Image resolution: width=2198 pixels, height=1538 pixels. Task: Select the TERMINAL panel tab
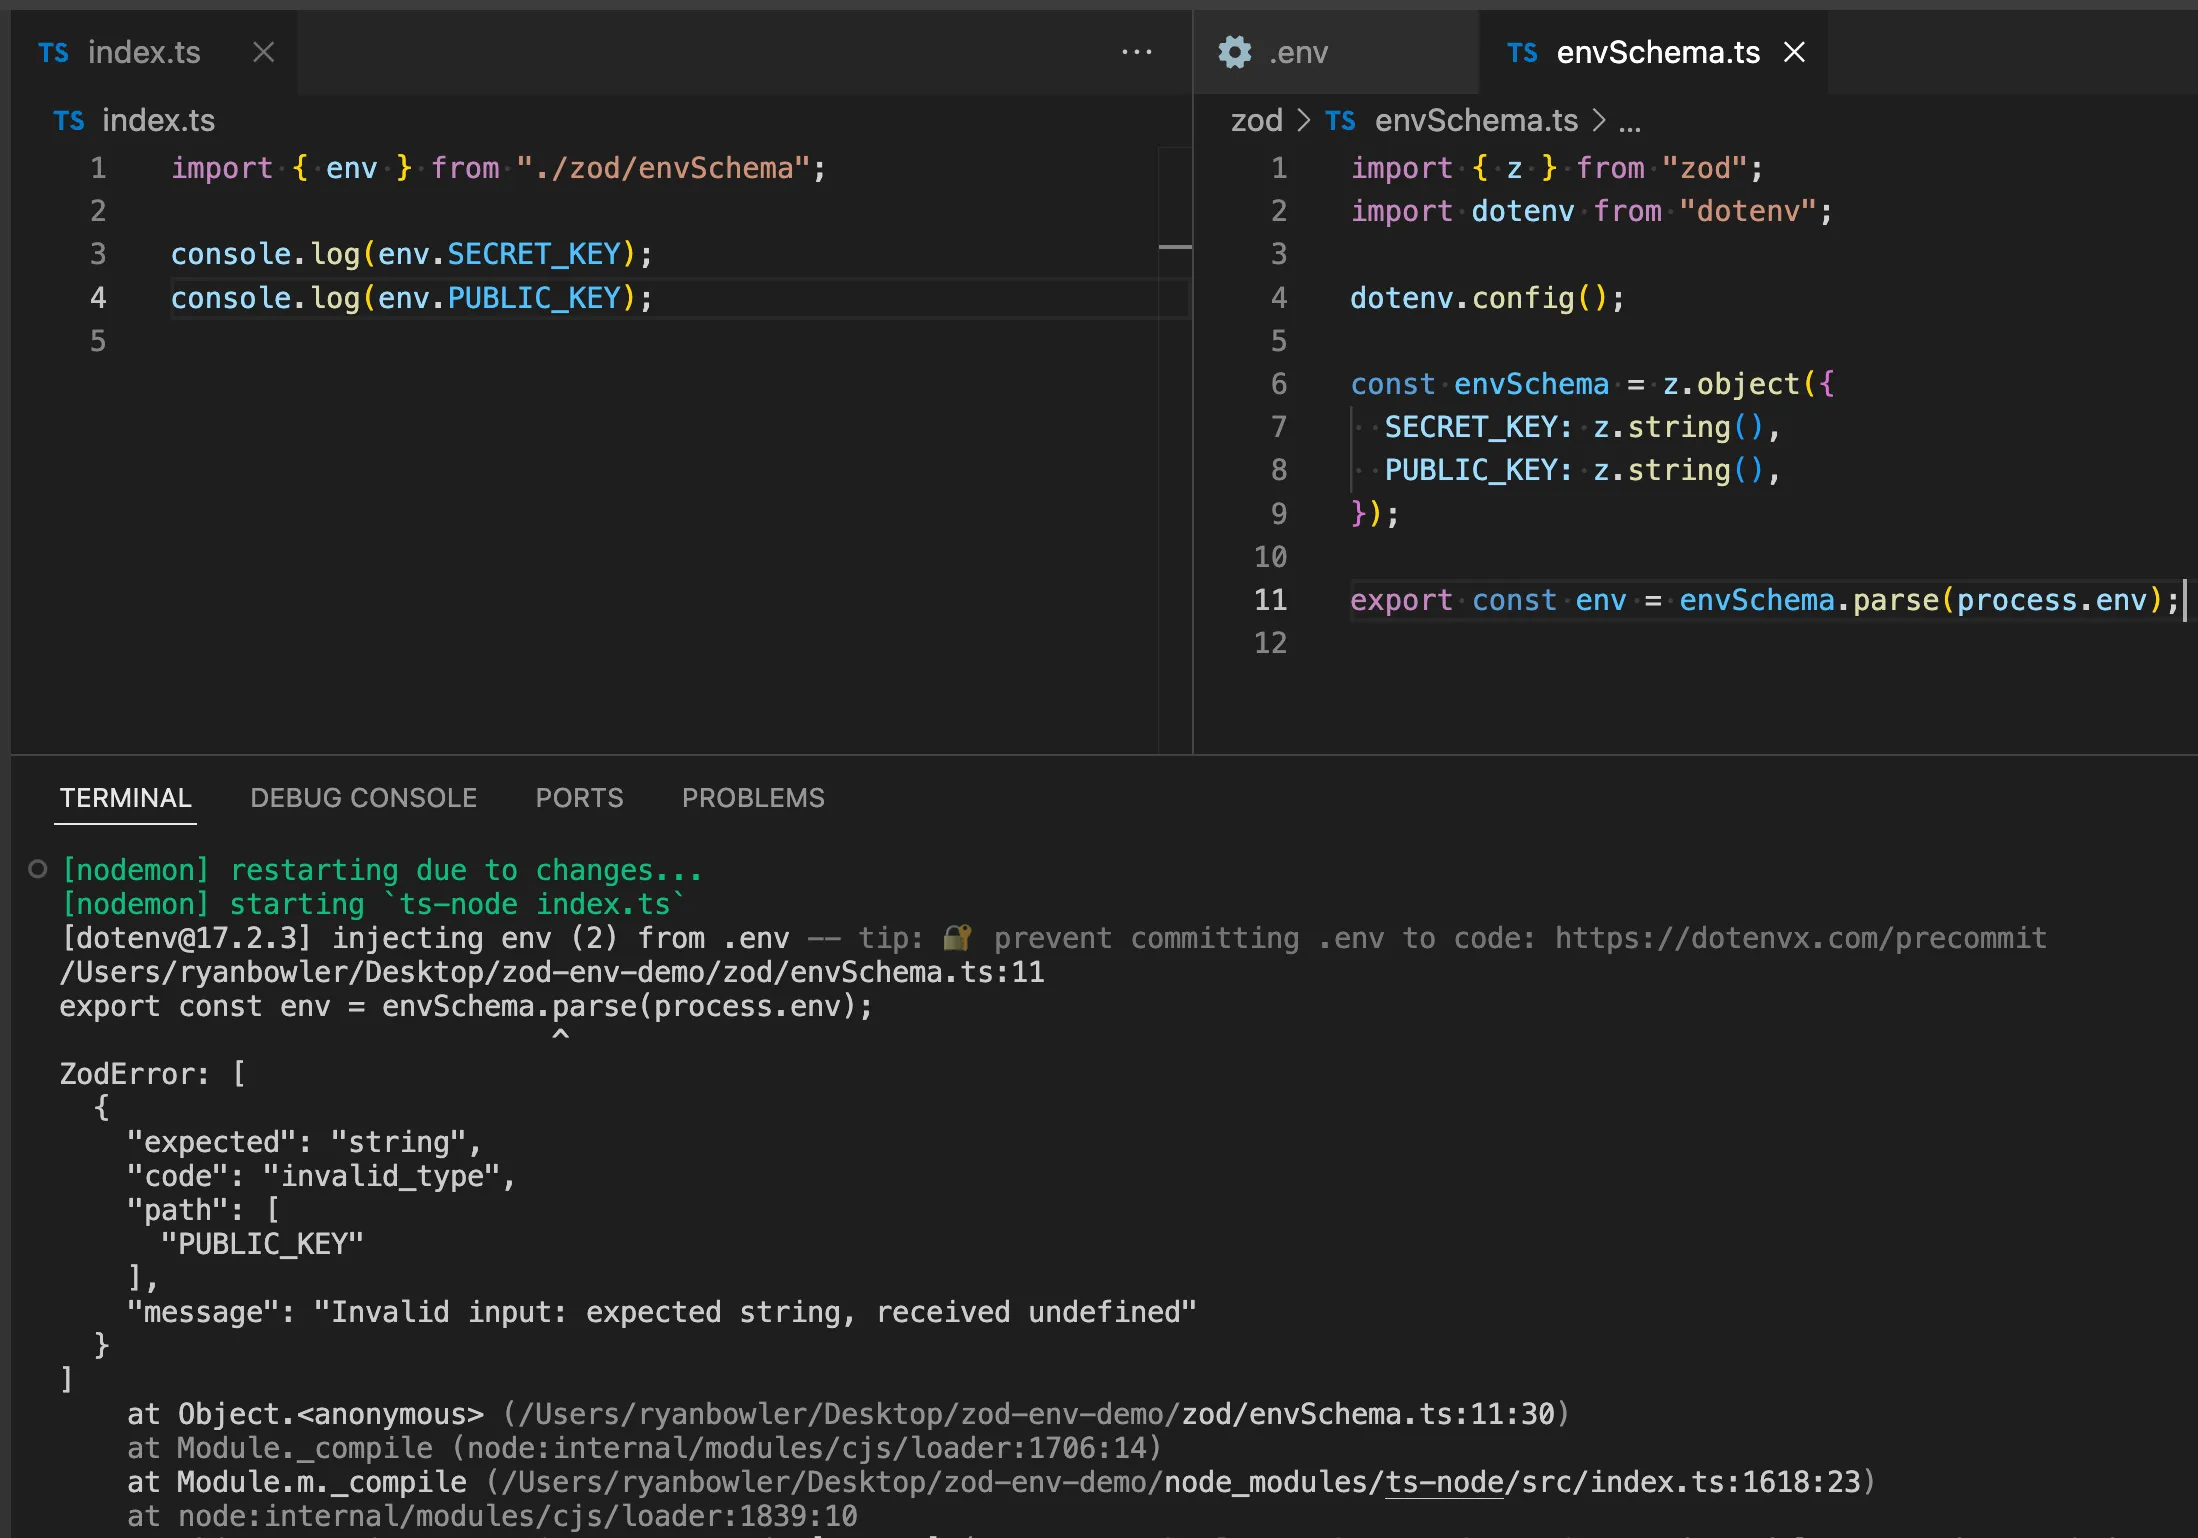pos(125,798)
